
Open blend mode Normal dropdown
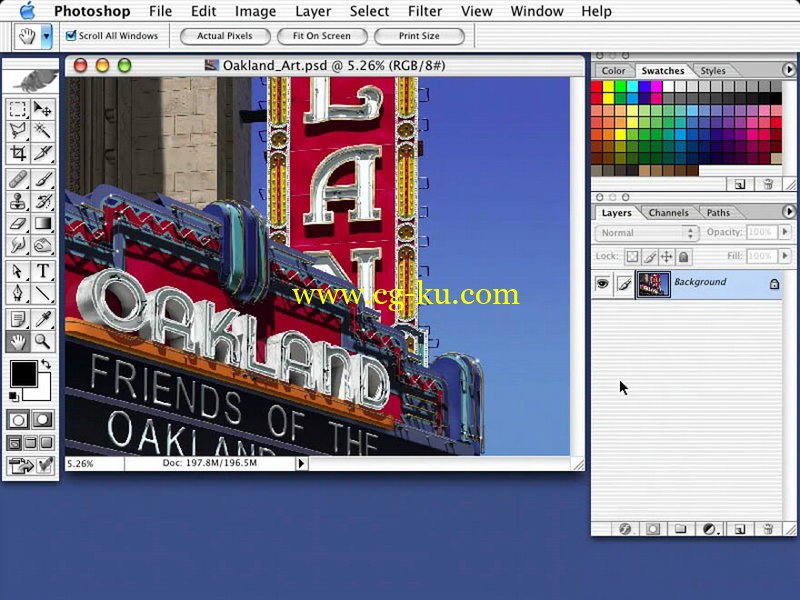point(646,233)
